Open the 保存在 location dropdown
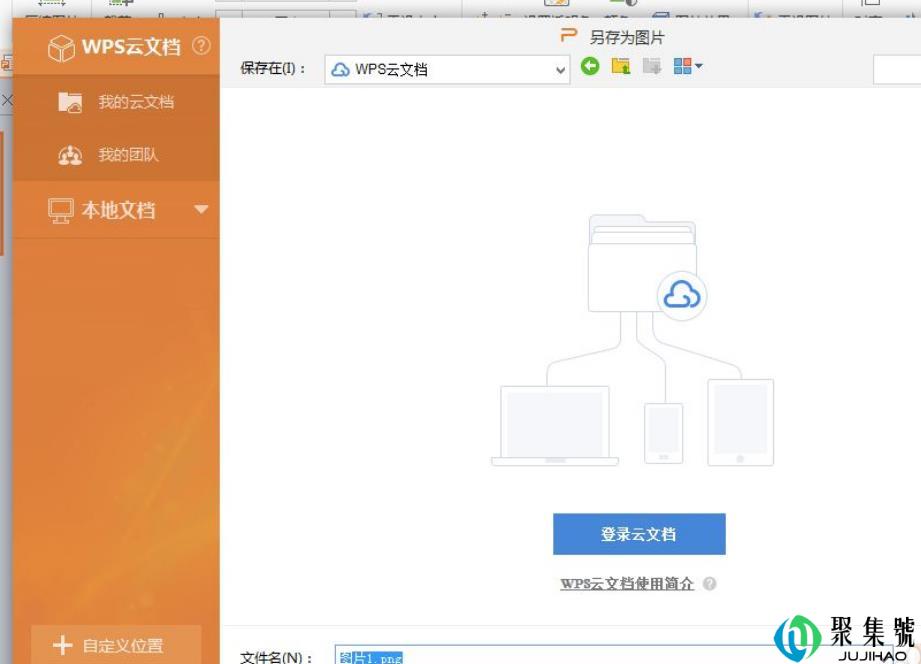Image resolution: width=921 pixels, height=664 pixels. [561, 70]
